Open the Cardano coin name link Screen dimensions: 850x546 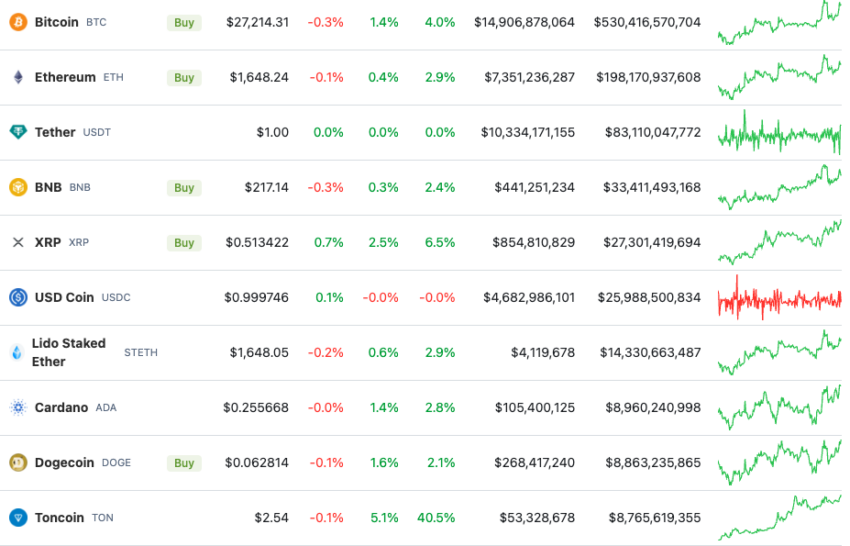pos(61,408)
